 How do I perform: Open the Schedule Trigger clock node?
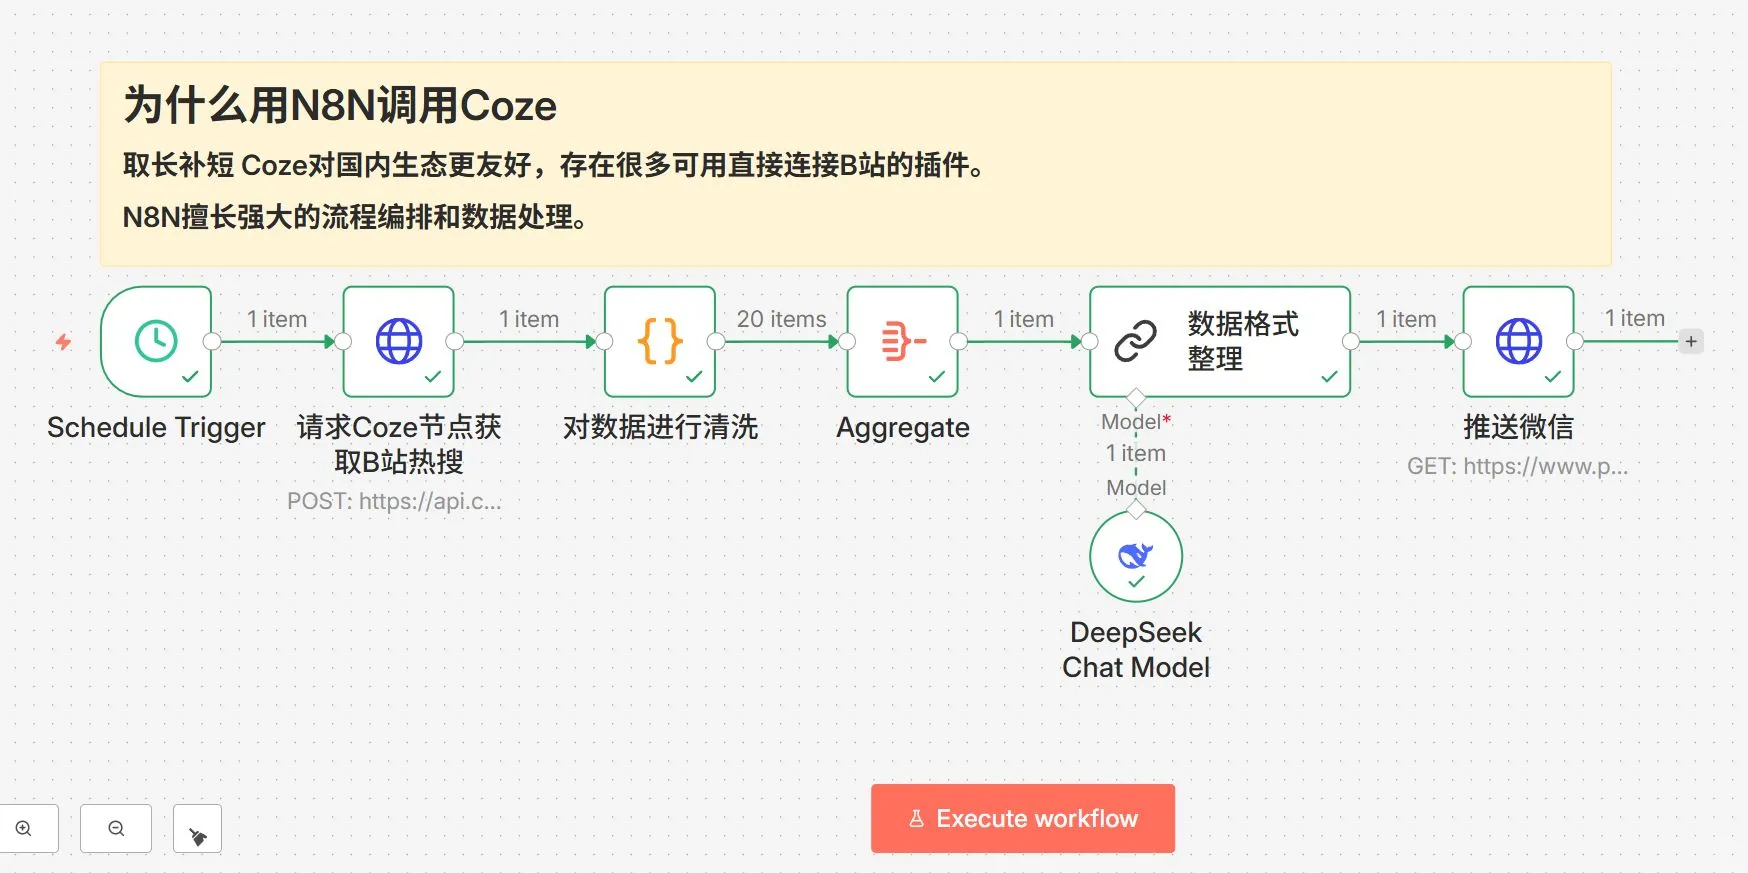click(x=156, y=342)
